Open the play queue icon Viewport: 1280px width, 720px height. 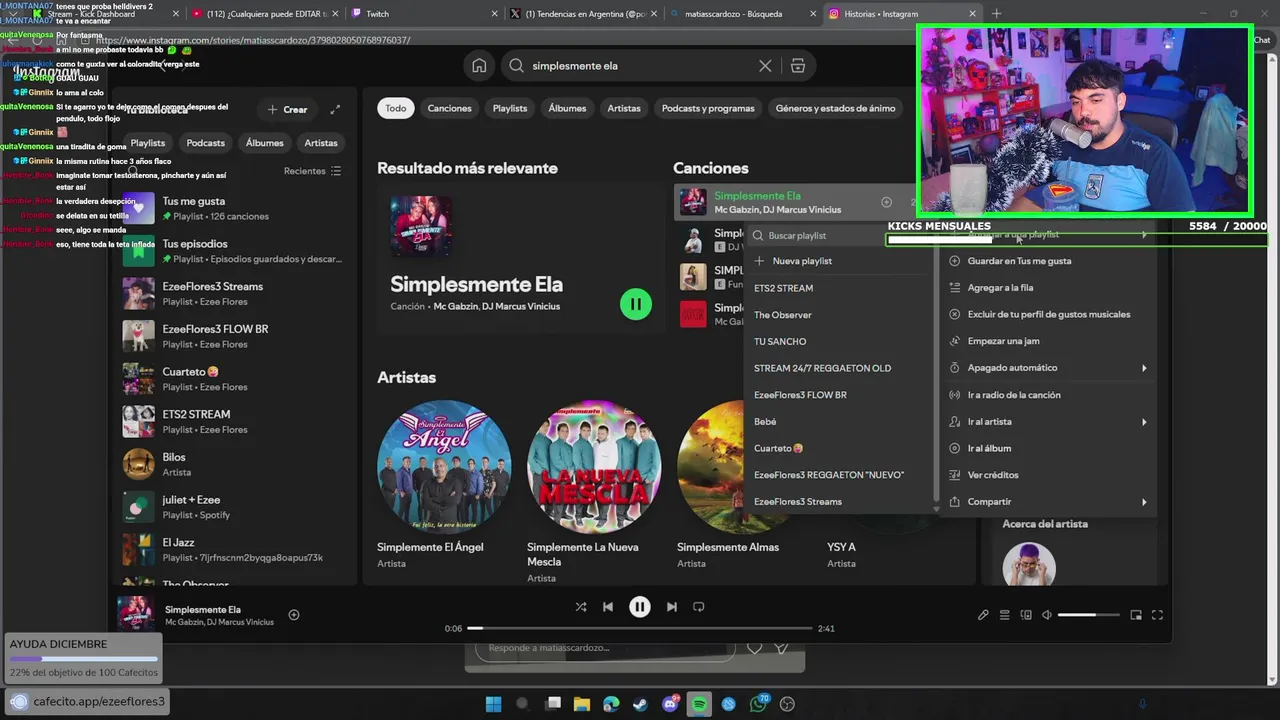point(1005,615)
